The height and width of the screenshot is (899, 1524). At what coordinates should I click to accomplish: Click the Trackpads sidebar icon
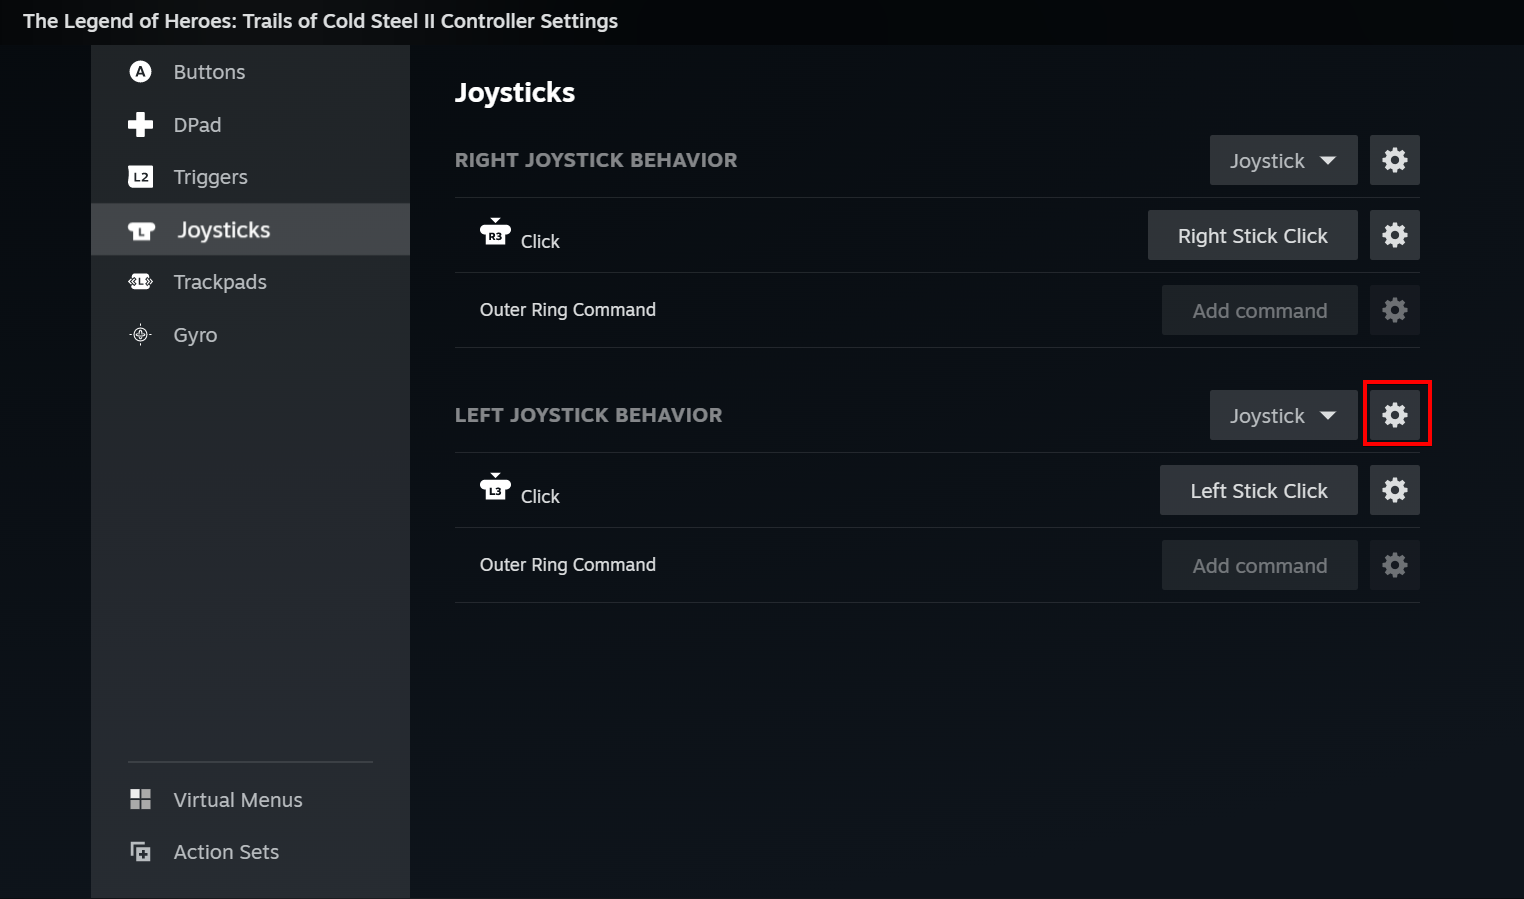[141, 282]
